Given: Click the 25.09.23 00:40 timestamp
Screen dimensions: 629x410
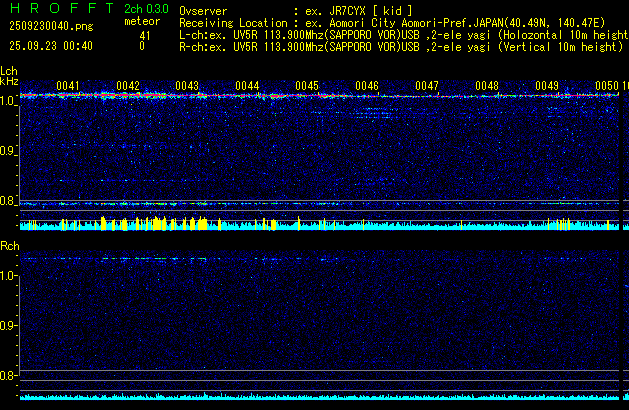Looking at the screenshot, I should pyautogui.click(x=50, y=46).
